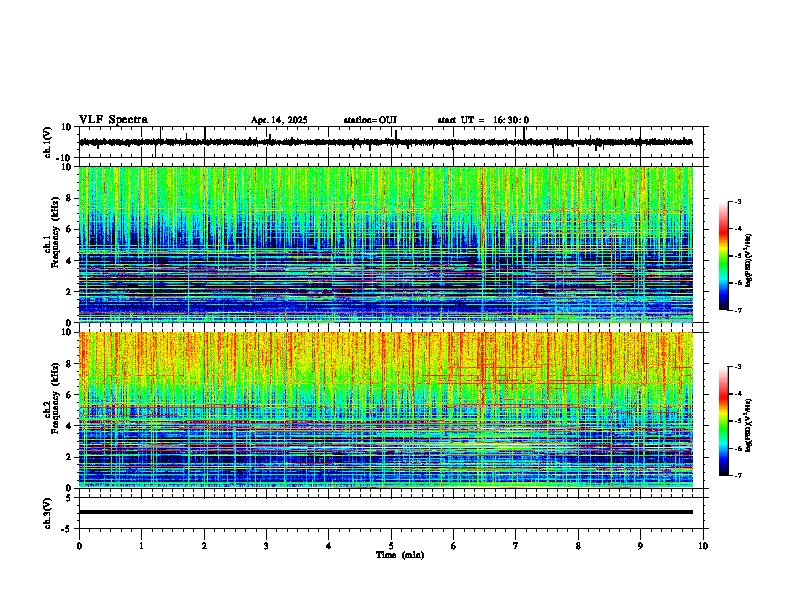Click time axis tick label "5"

[391, 546]
